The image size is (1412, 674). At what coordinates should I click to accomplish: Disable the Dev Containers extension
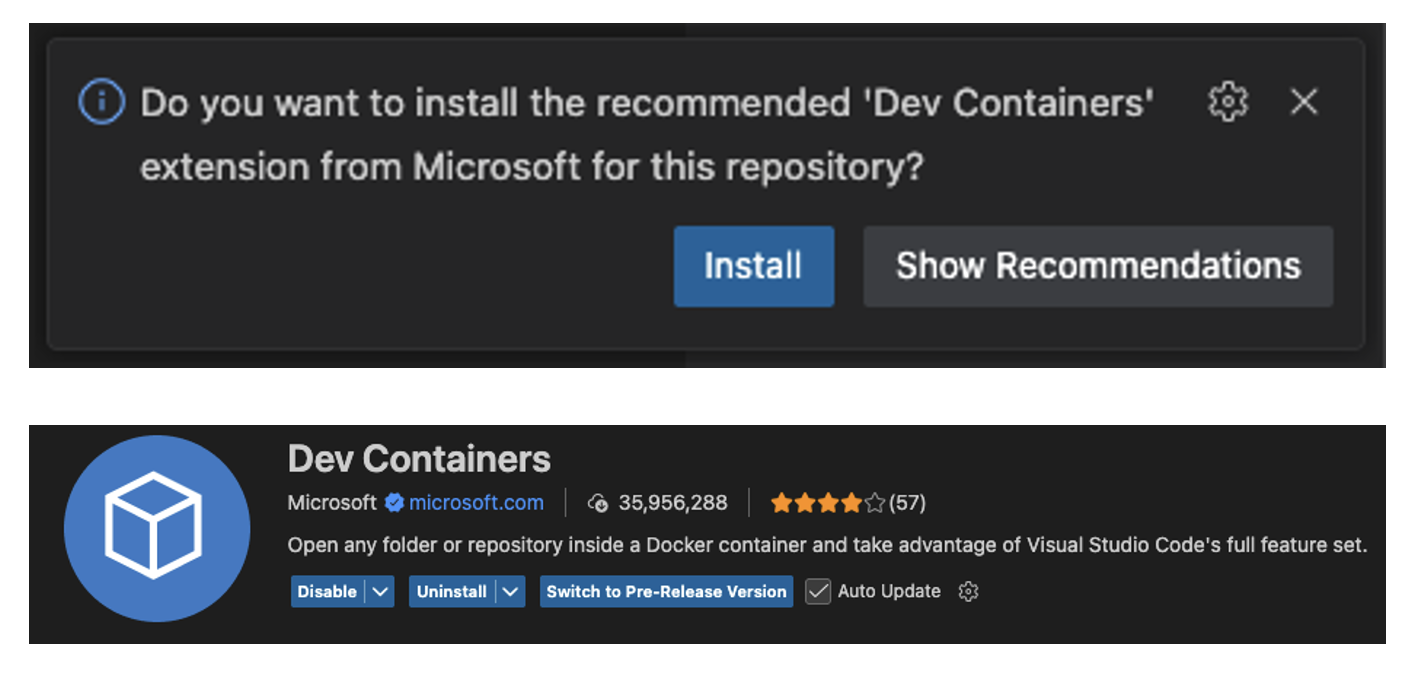coord(327,591)
